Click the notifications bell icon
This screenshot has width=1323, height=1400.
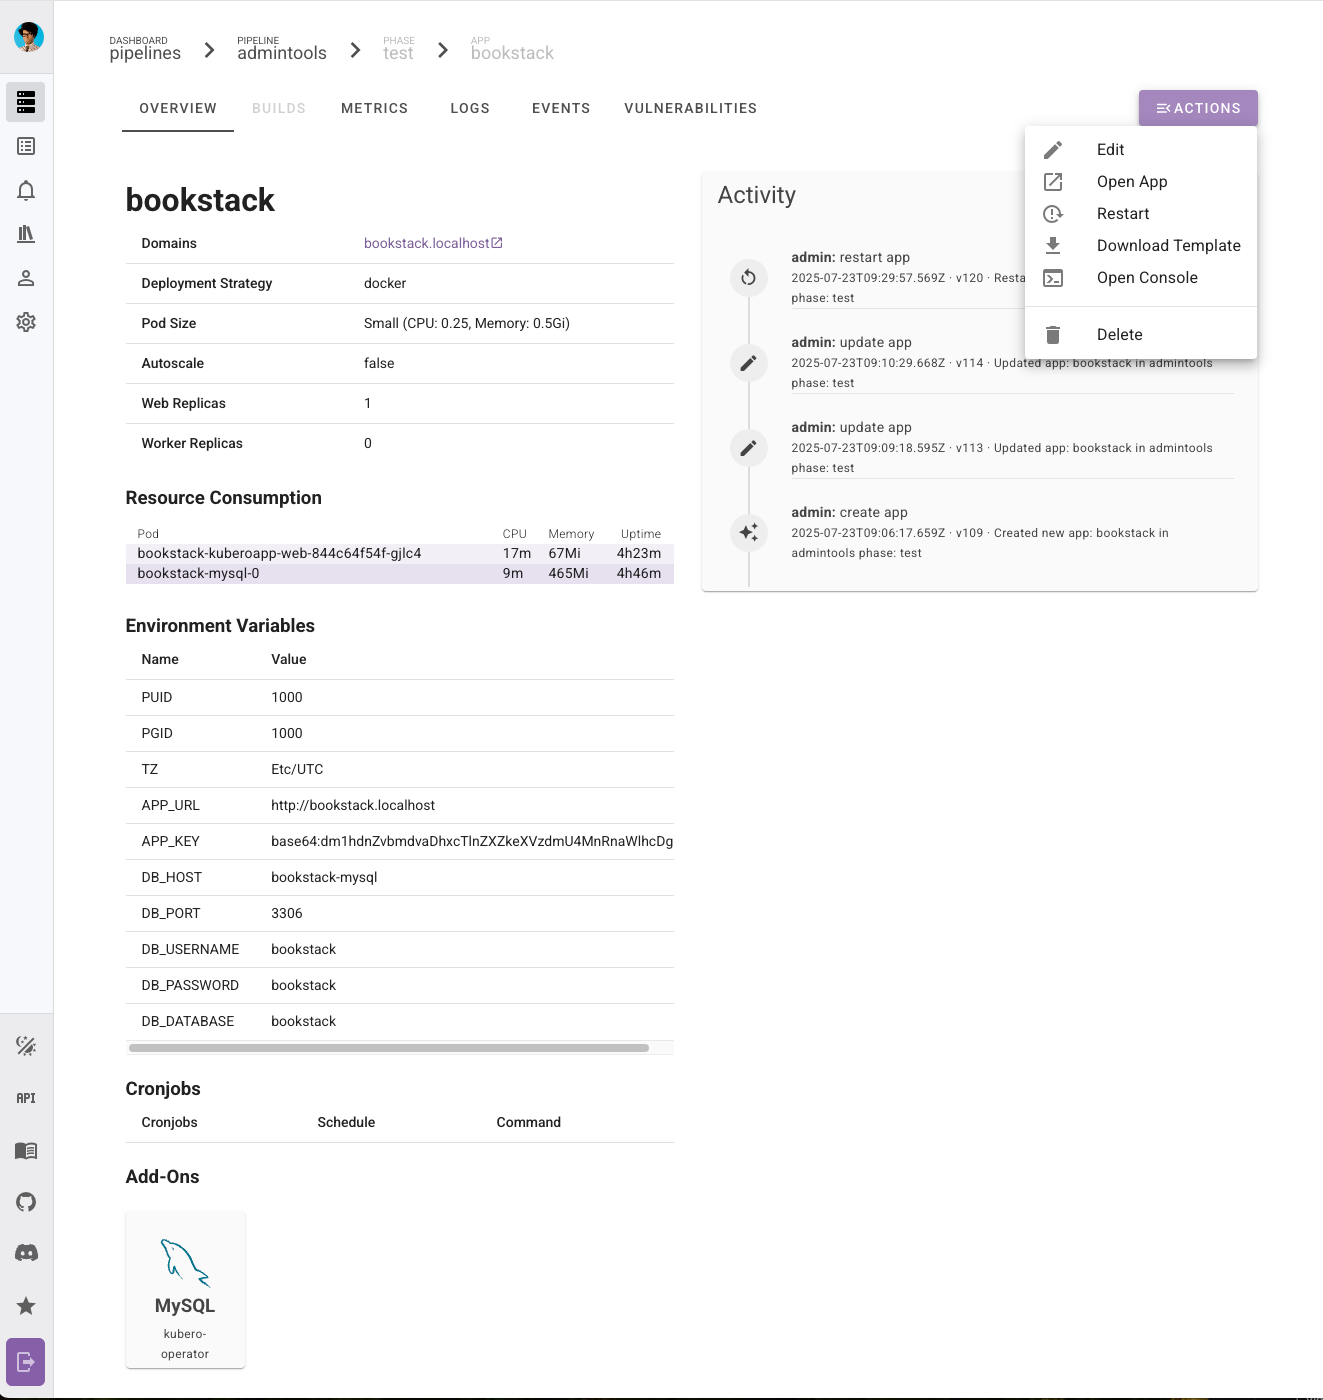[26, 190]
